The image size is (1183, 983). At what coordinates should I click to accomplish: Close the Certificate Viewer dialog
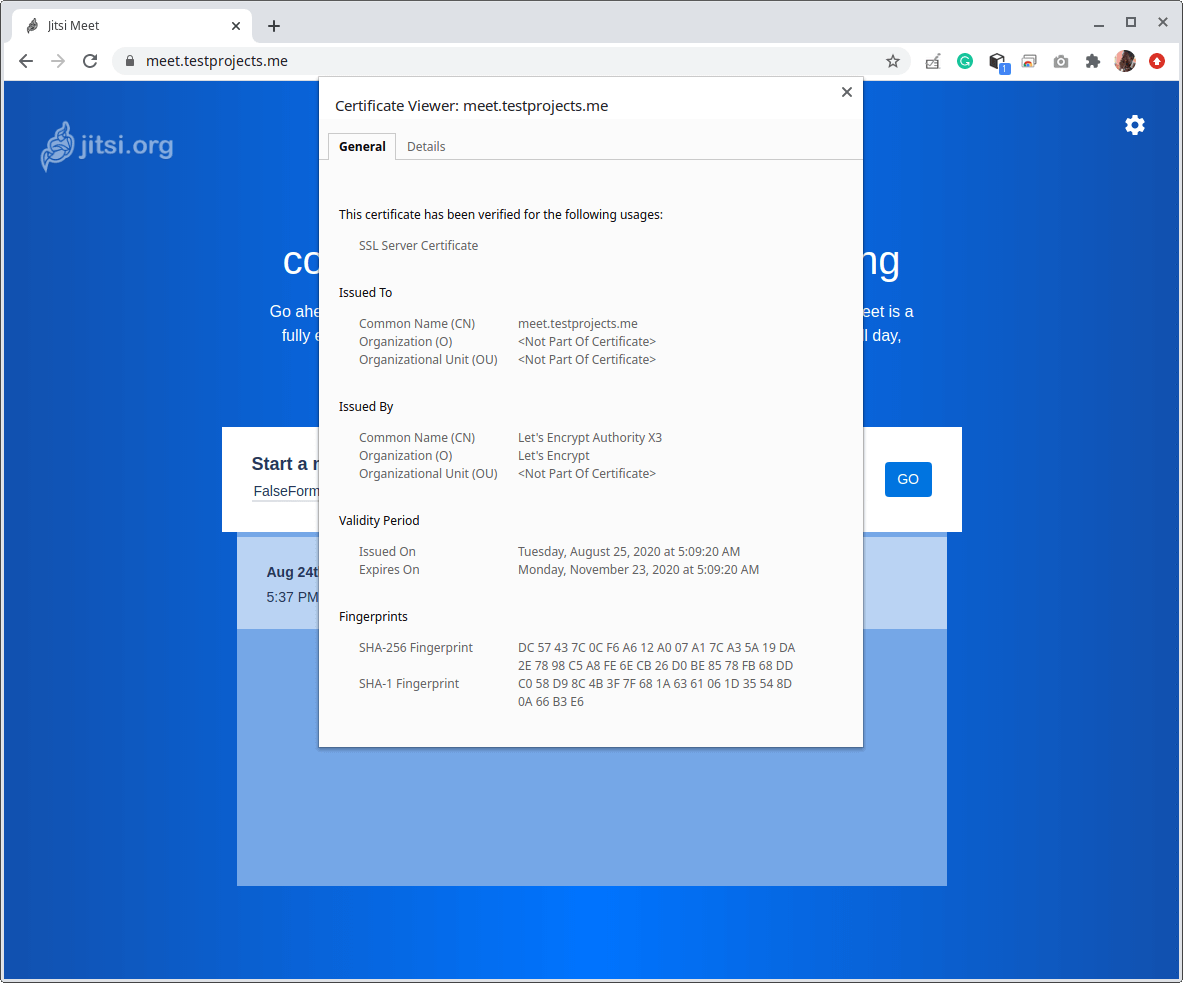[x=847, y=92]
